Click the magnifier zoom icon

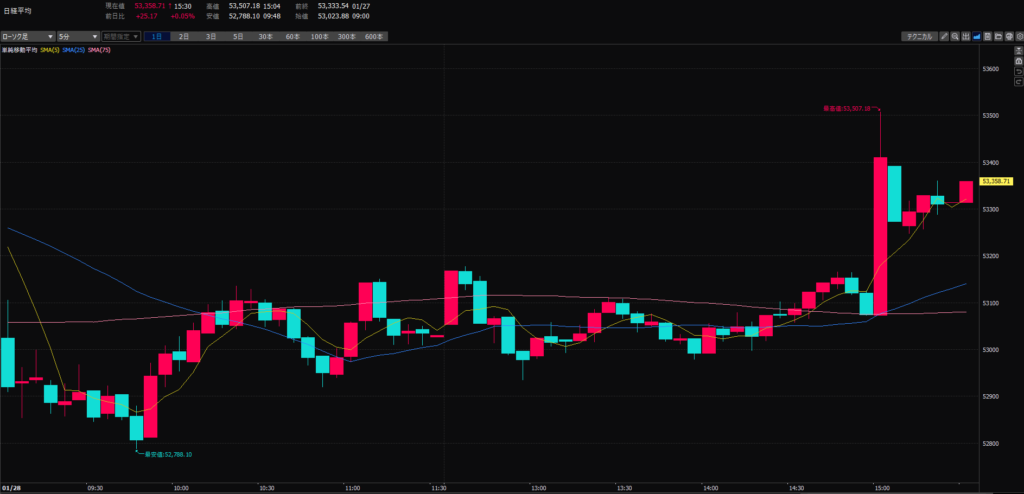(957, 36)
